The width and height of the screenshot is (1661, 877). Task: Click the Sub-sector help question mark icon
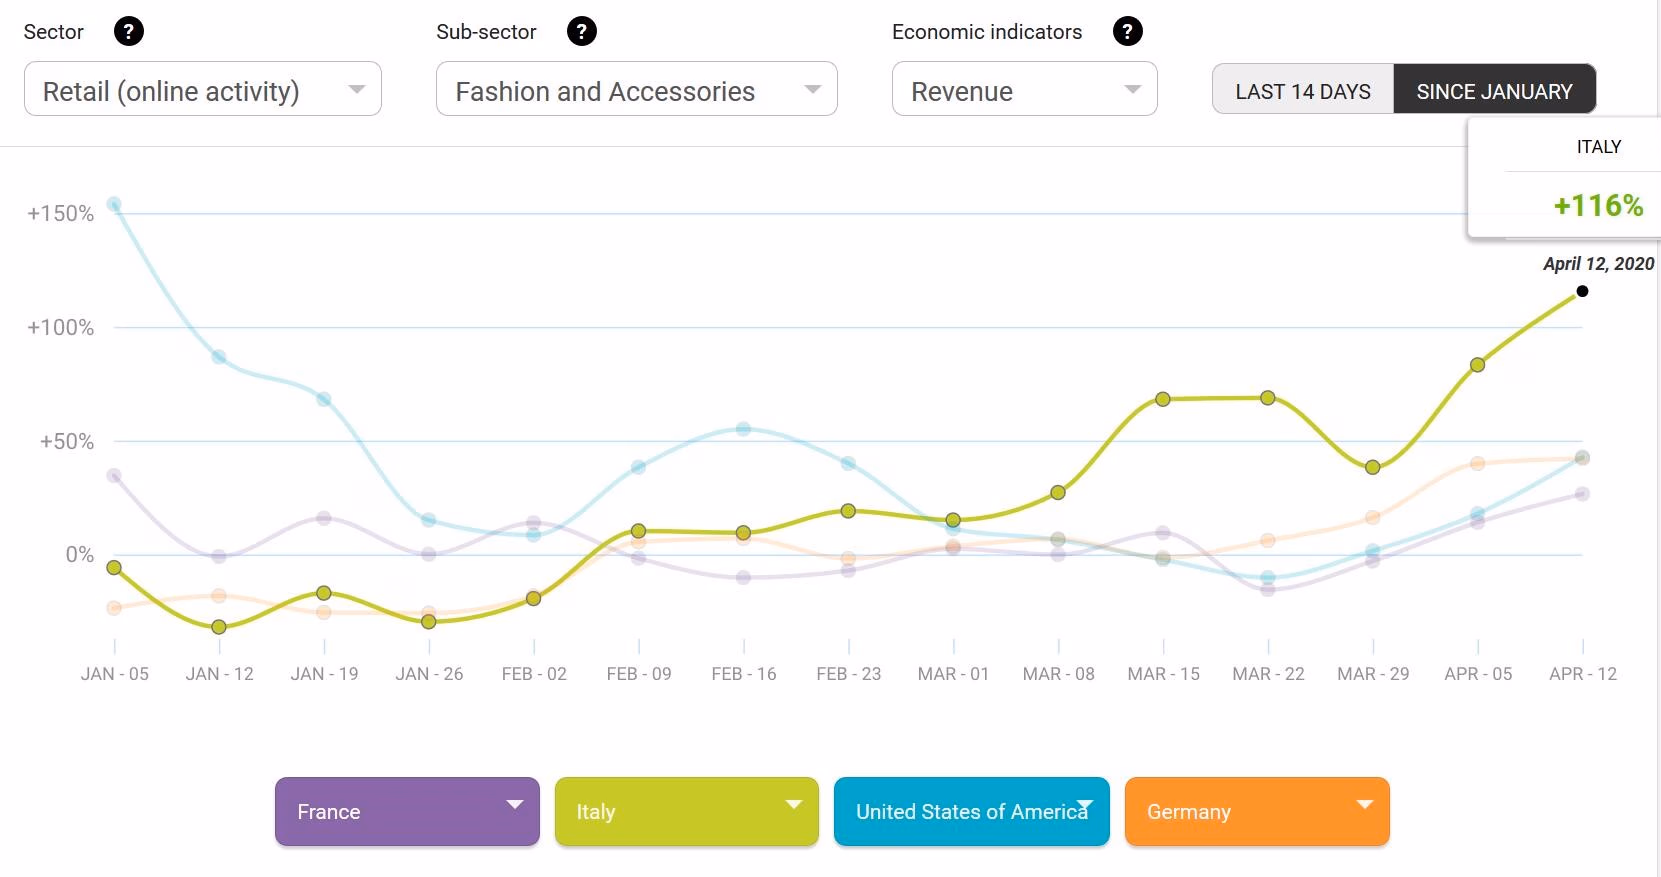(581, 32)
